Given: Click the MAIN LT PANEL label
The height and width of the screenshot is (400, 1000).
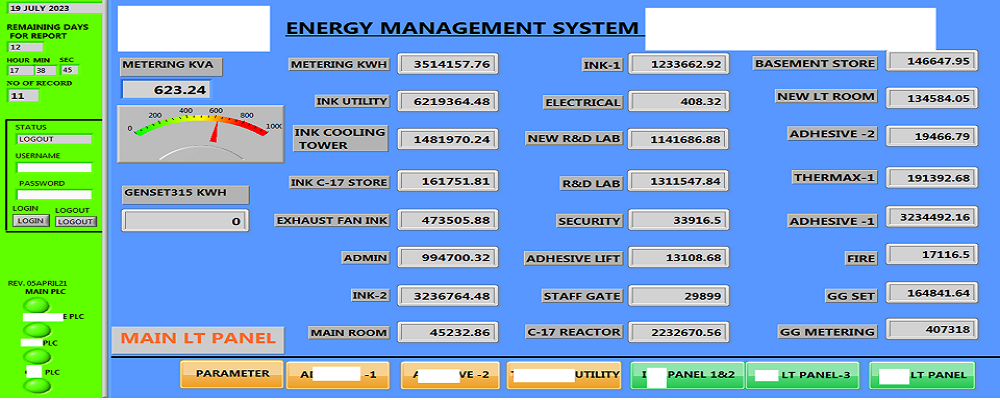Looking at the screenshot, I should pyautogui.click(x=197, y=339).
